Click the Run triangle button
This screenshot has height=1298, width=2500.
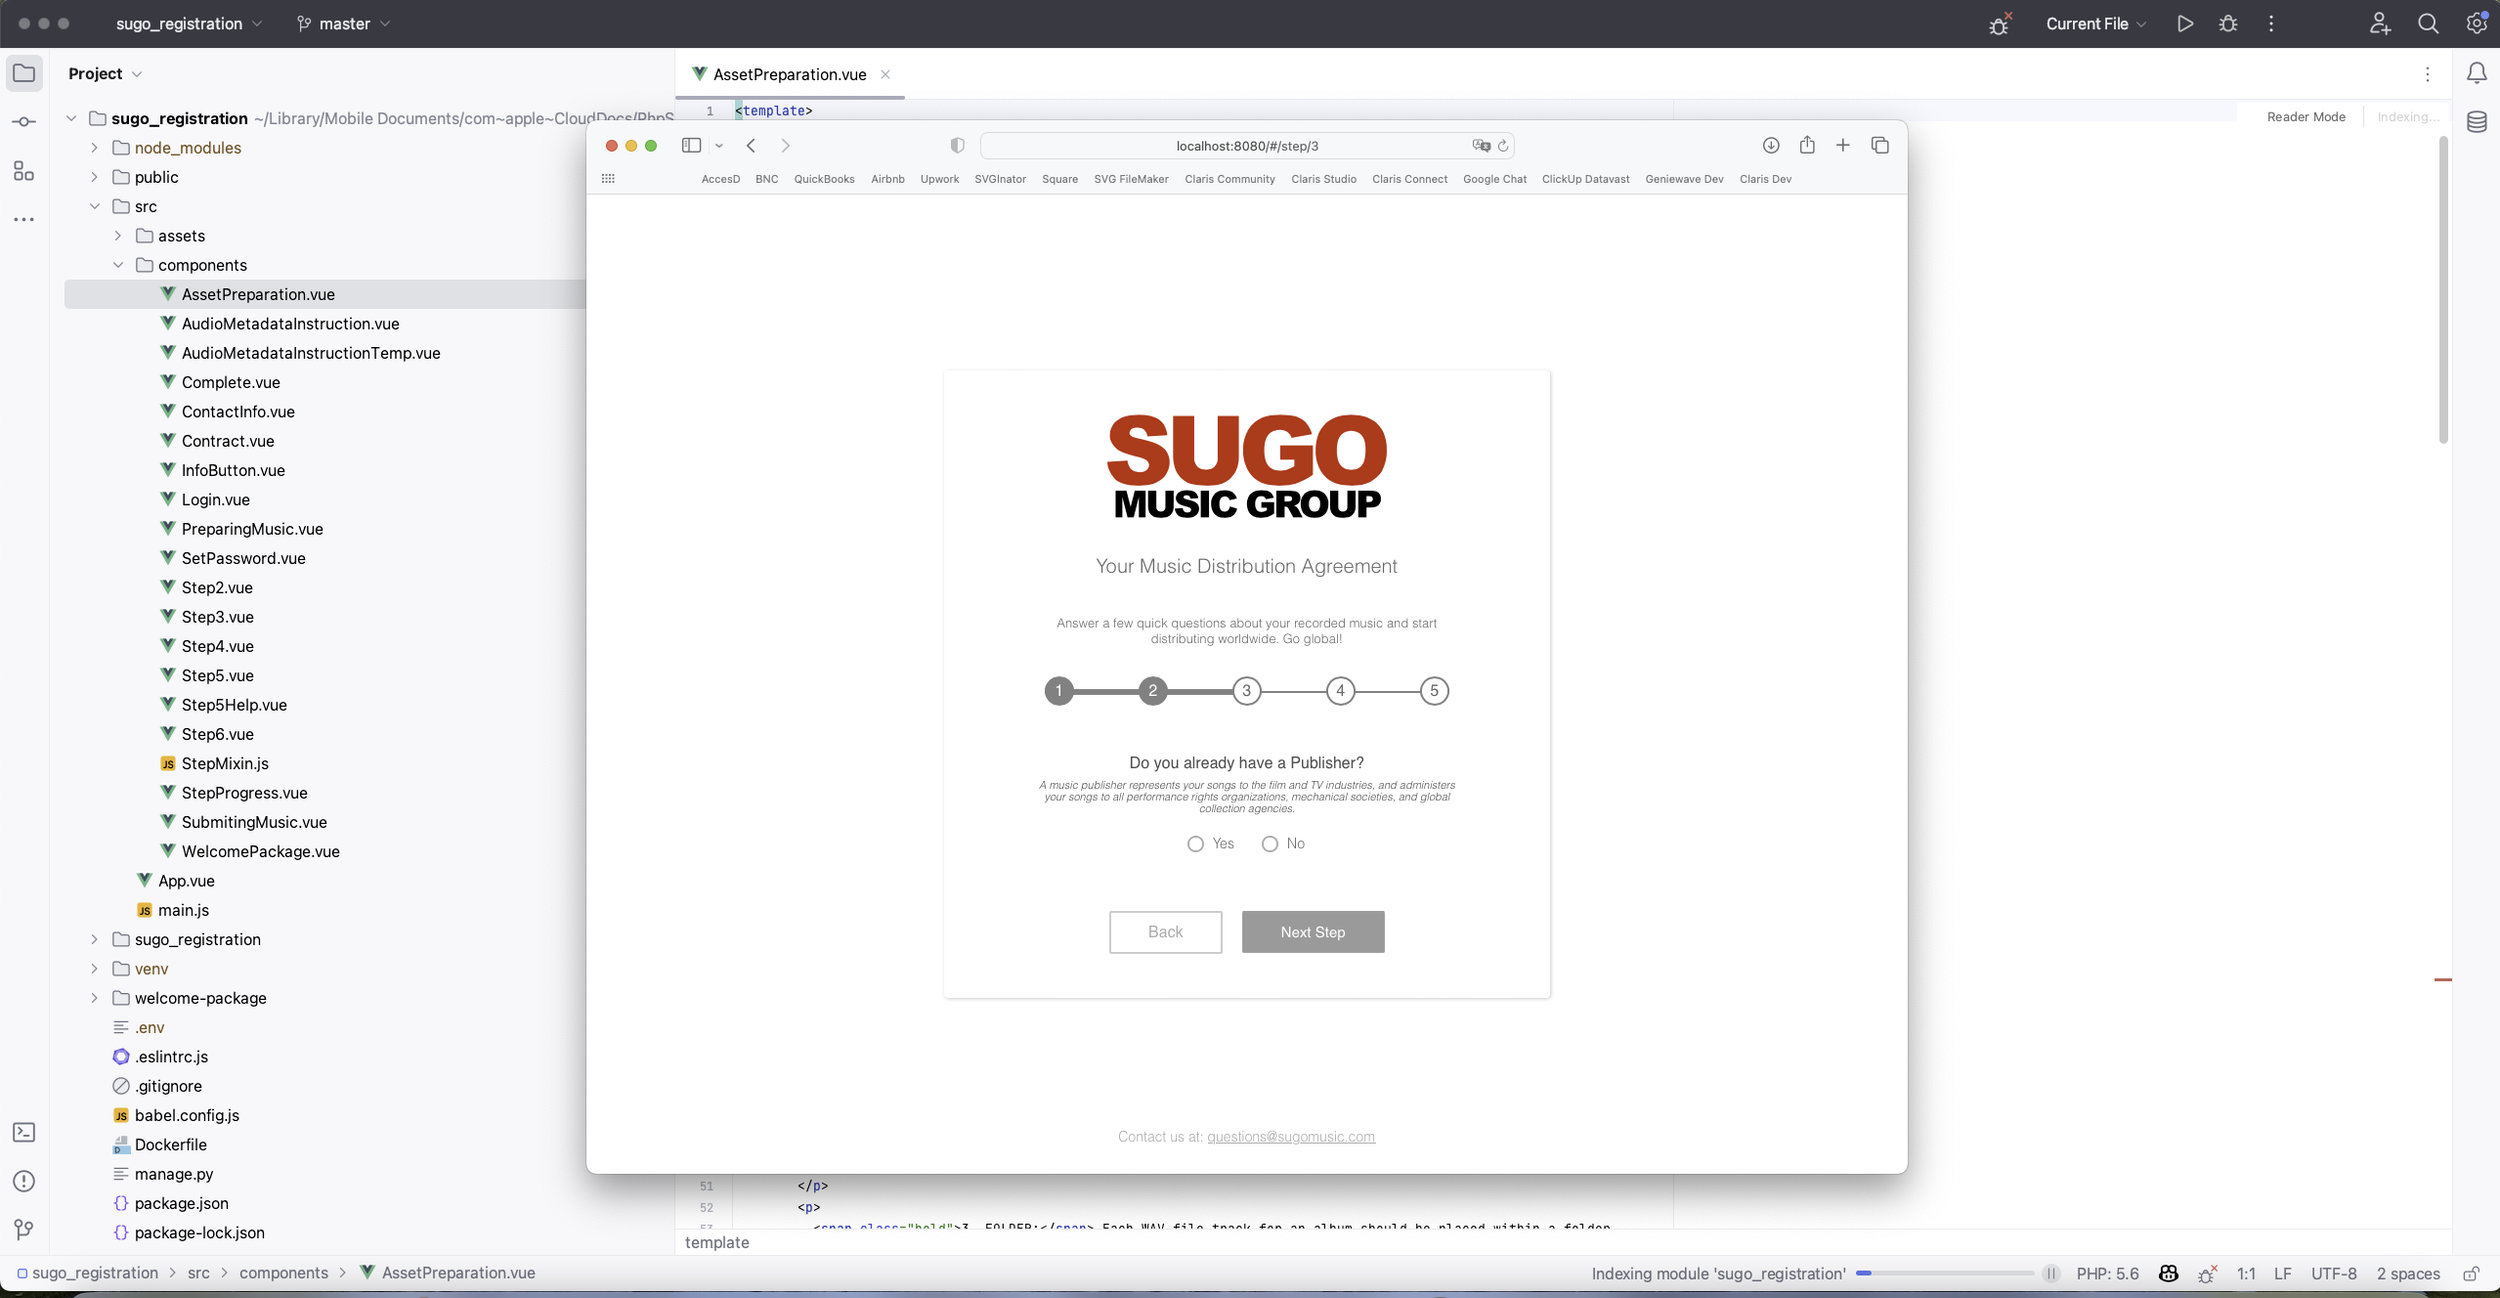click(x=2185, y=24)
